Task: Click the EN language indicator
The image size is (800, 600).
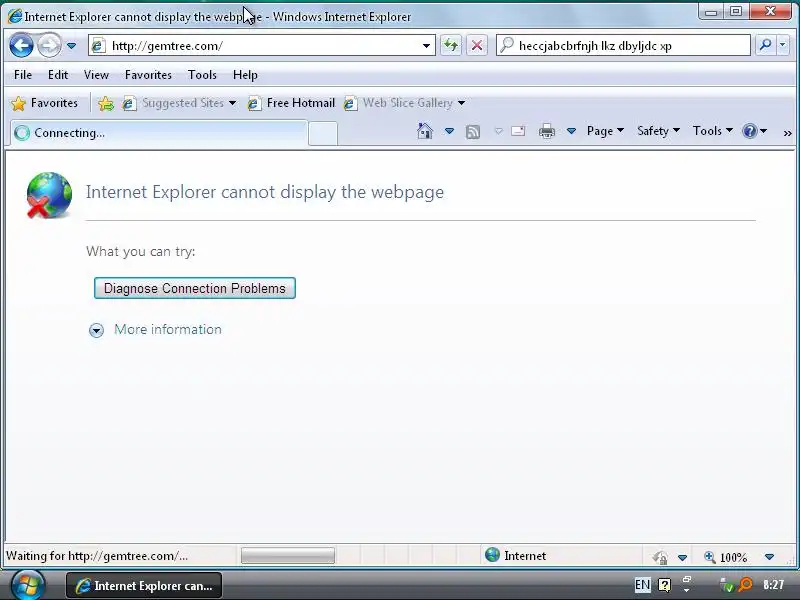Action: click(642, 585)
